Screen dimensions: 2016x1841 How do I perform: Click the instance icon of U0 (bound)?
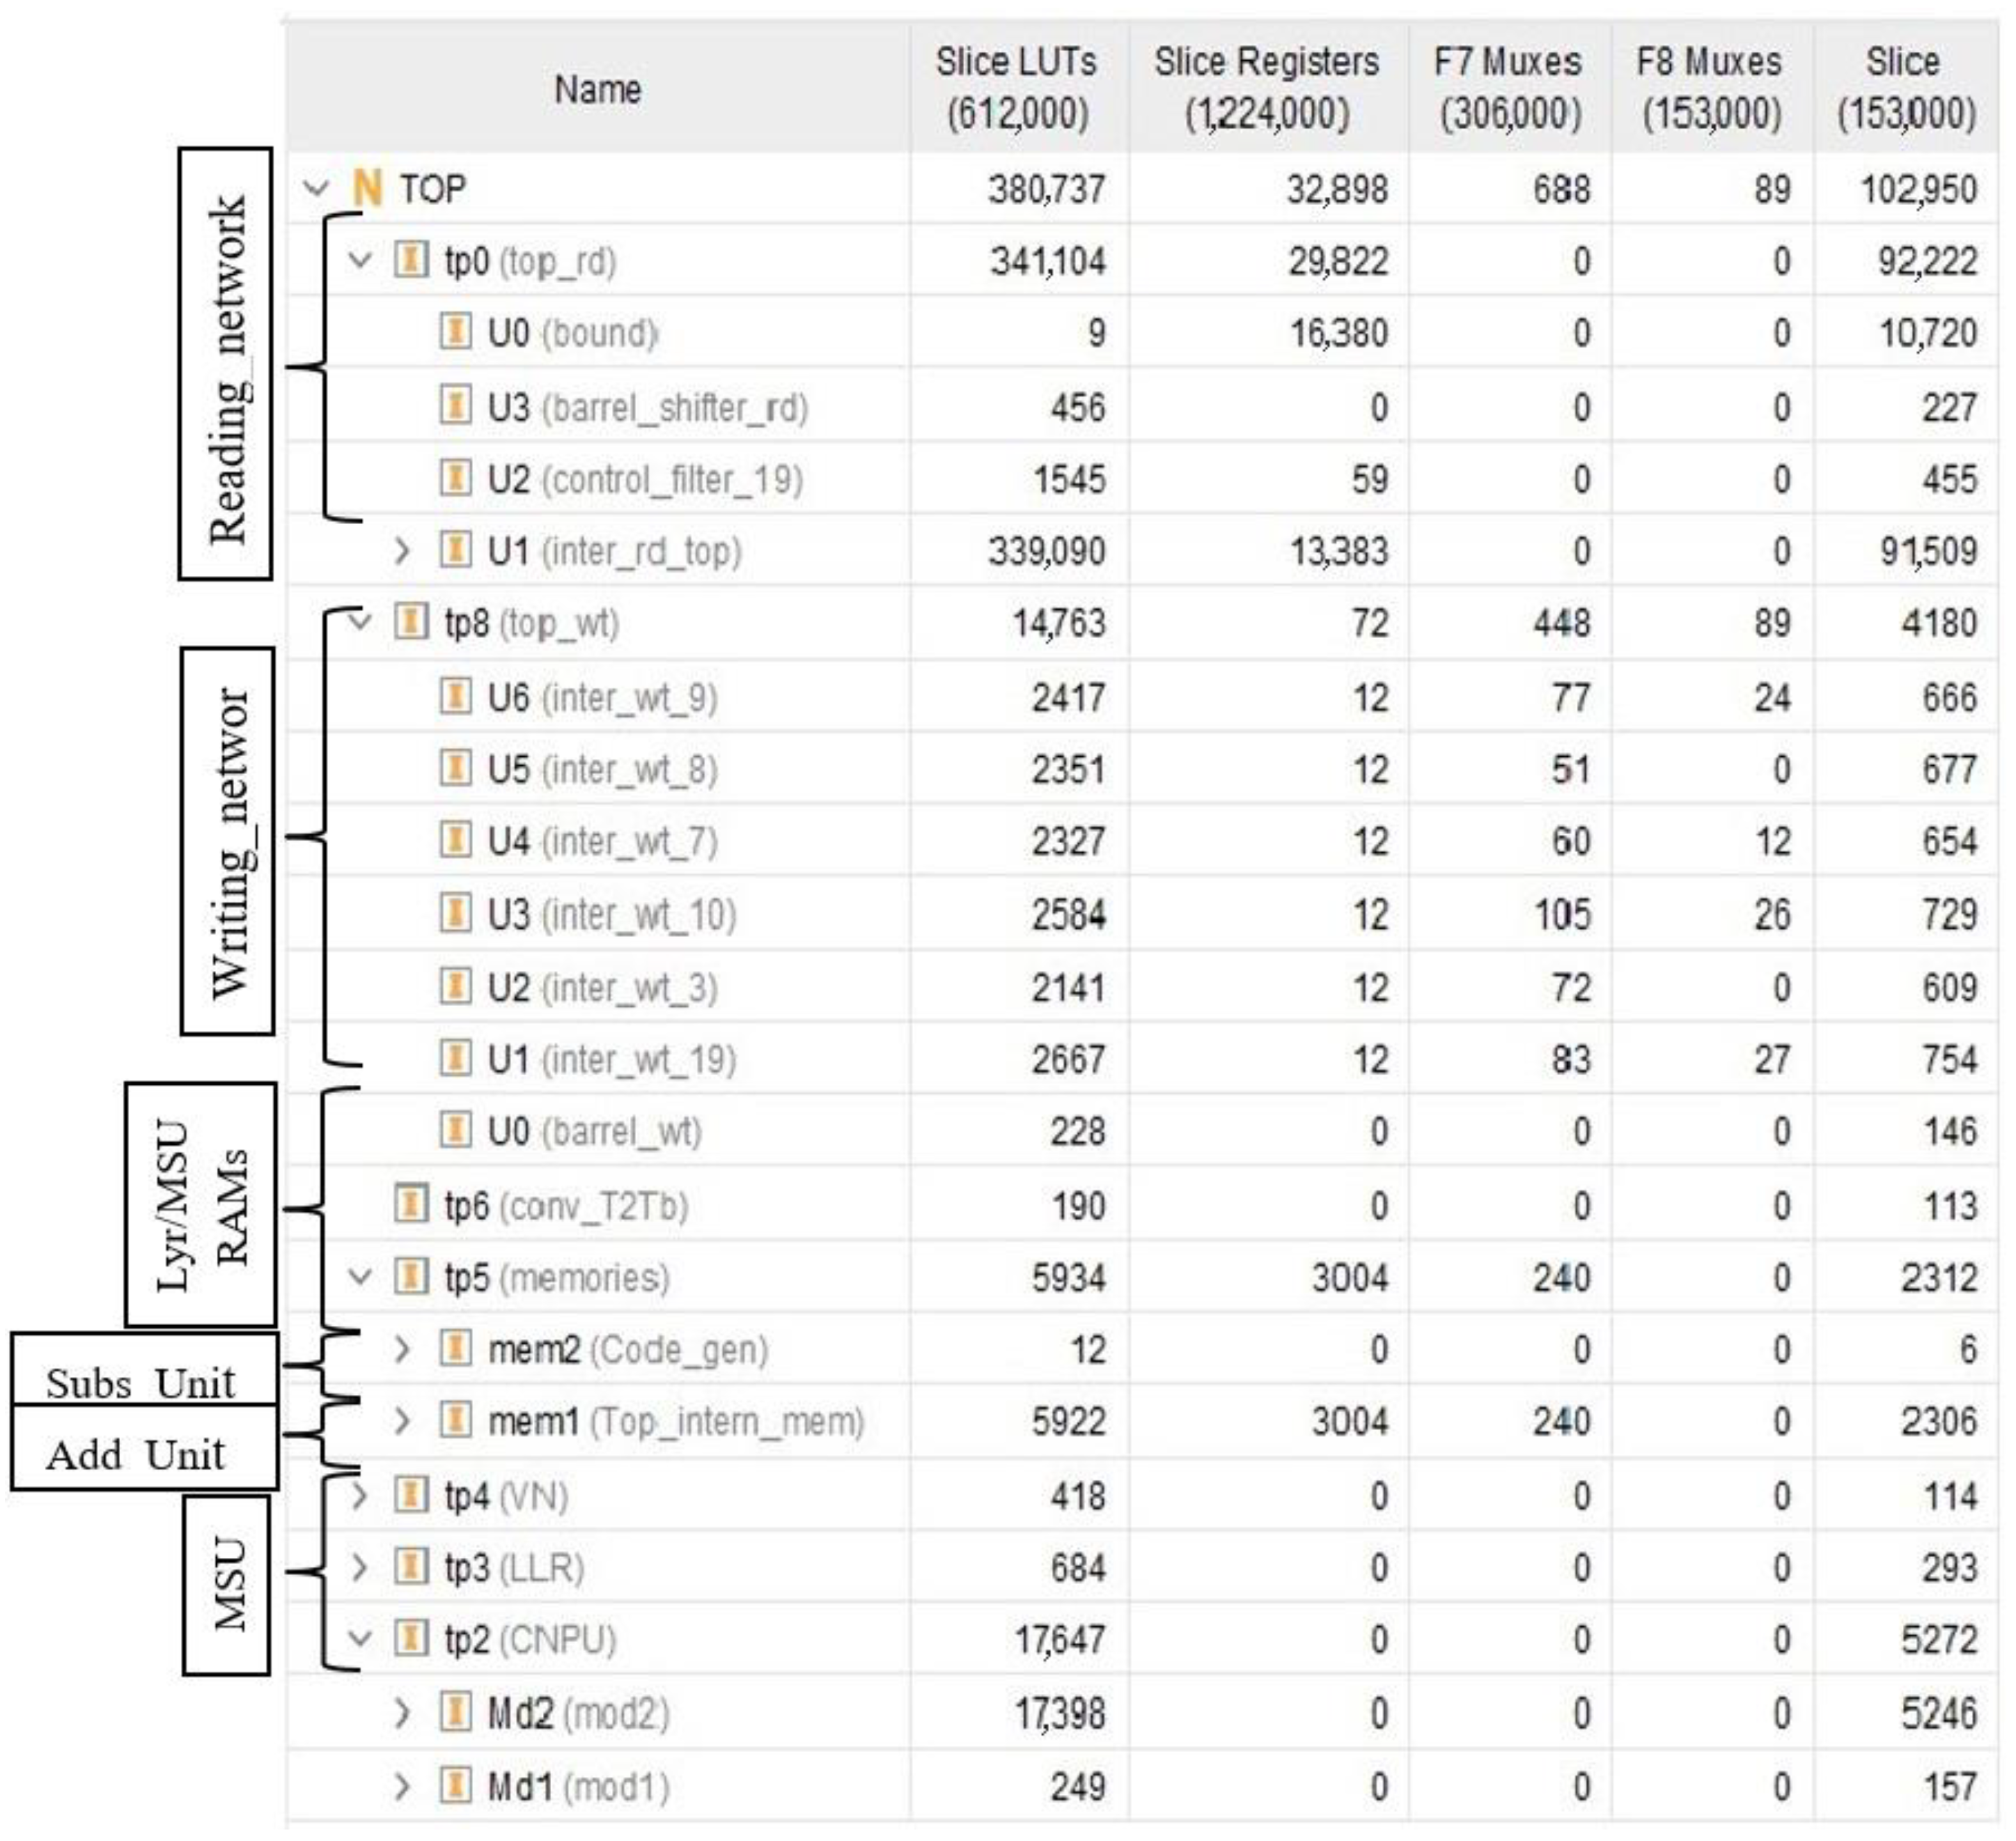coord(455,331)
